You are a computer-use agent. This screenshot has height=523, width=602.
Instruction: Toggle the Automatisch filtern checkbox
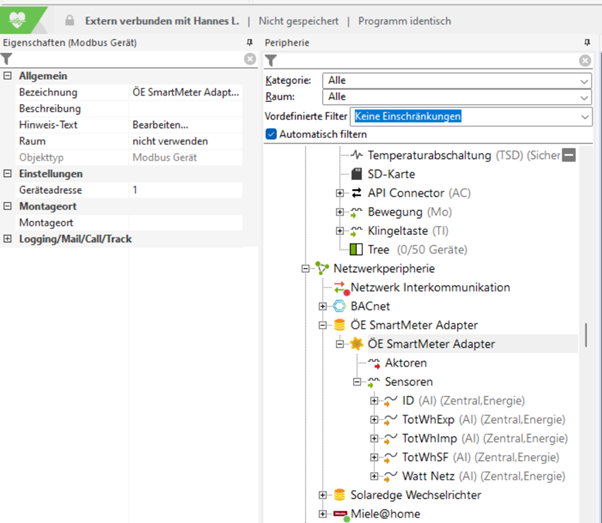click(x=271, y=134)
